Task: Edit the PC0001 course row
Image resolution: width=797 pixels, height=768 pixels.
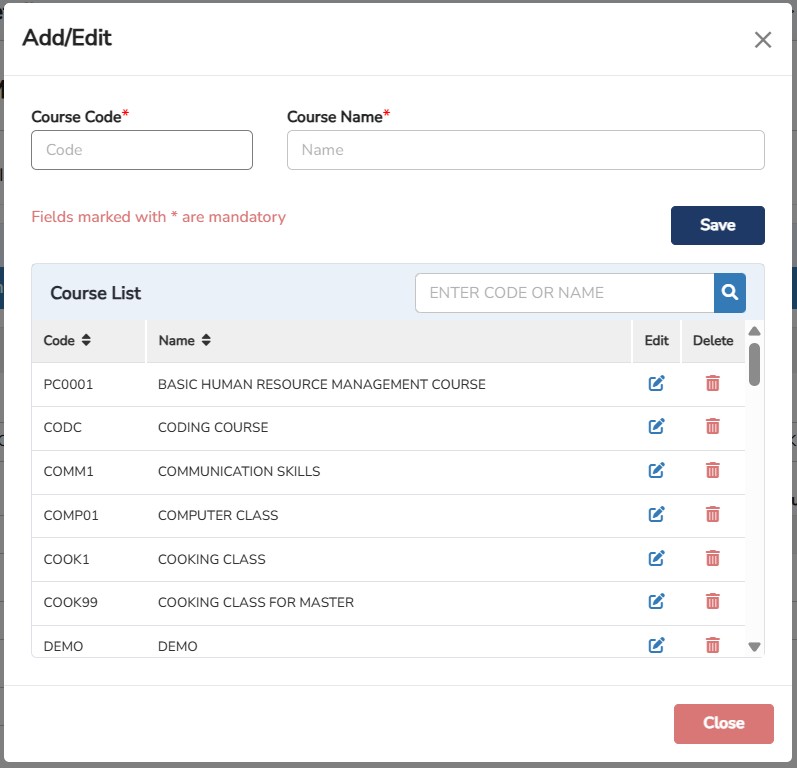Action: click(656, 384)
